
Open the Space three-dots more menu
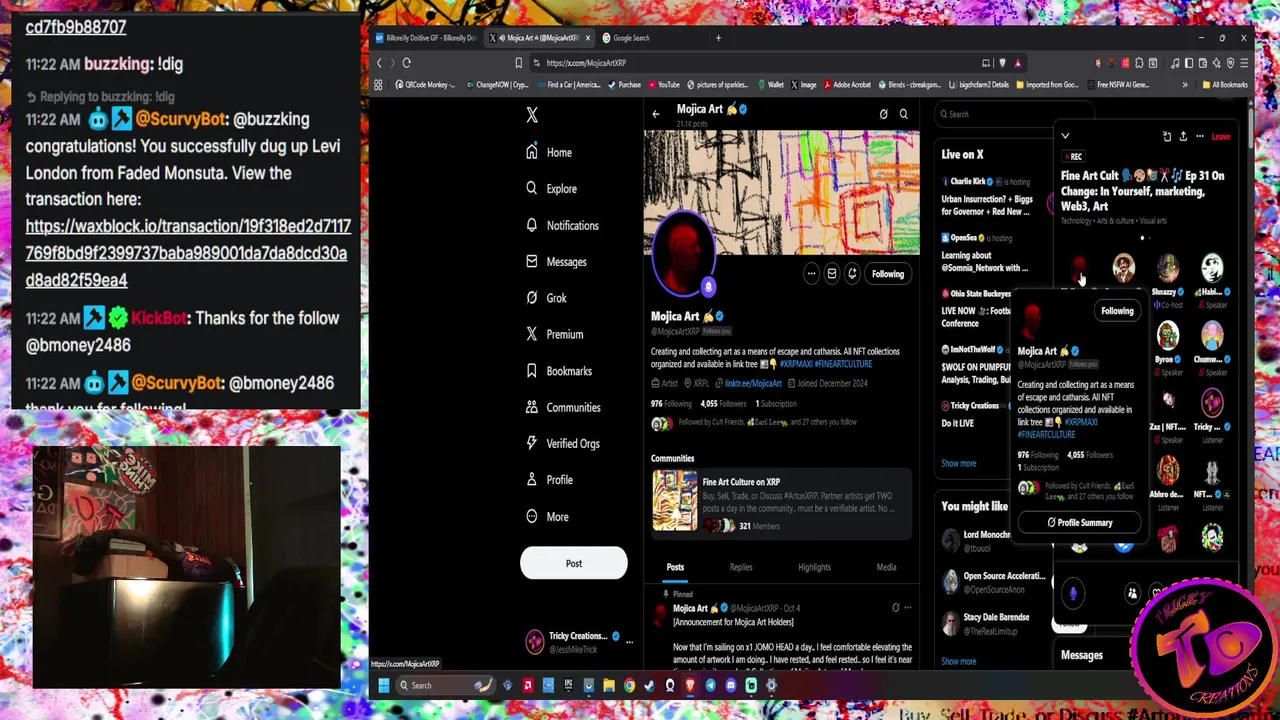coord(1199,136)
